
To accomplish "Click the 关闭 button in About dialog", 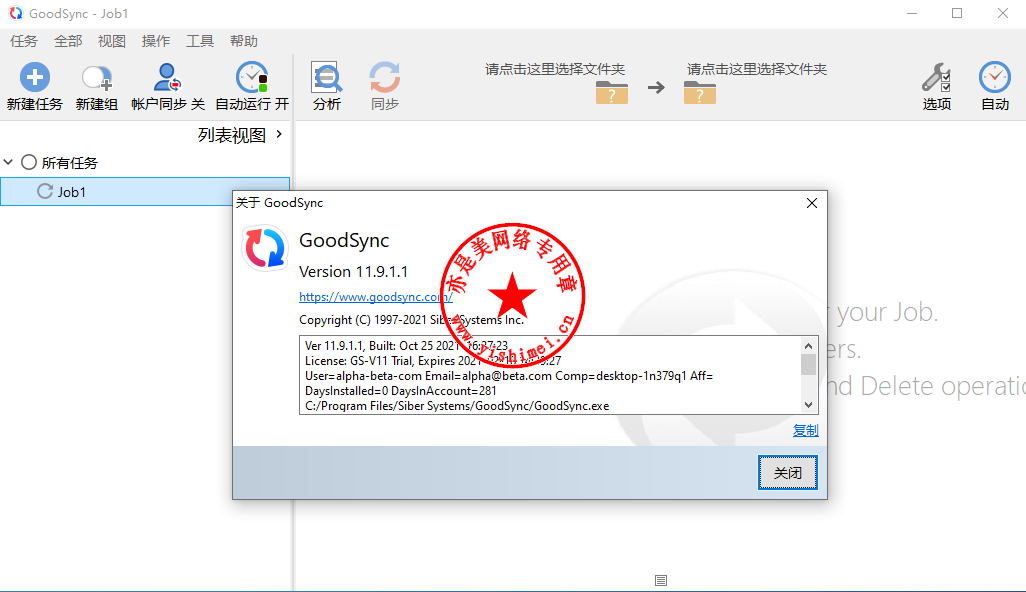I will click(788, 472).
